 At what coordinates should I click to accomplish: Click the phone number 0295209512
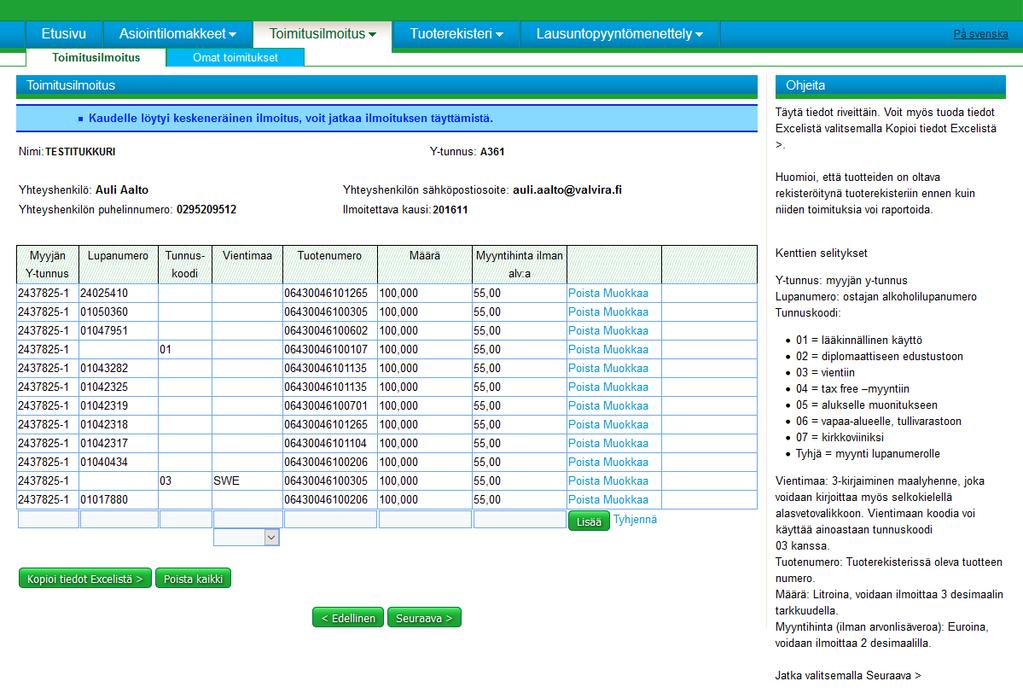206,209
